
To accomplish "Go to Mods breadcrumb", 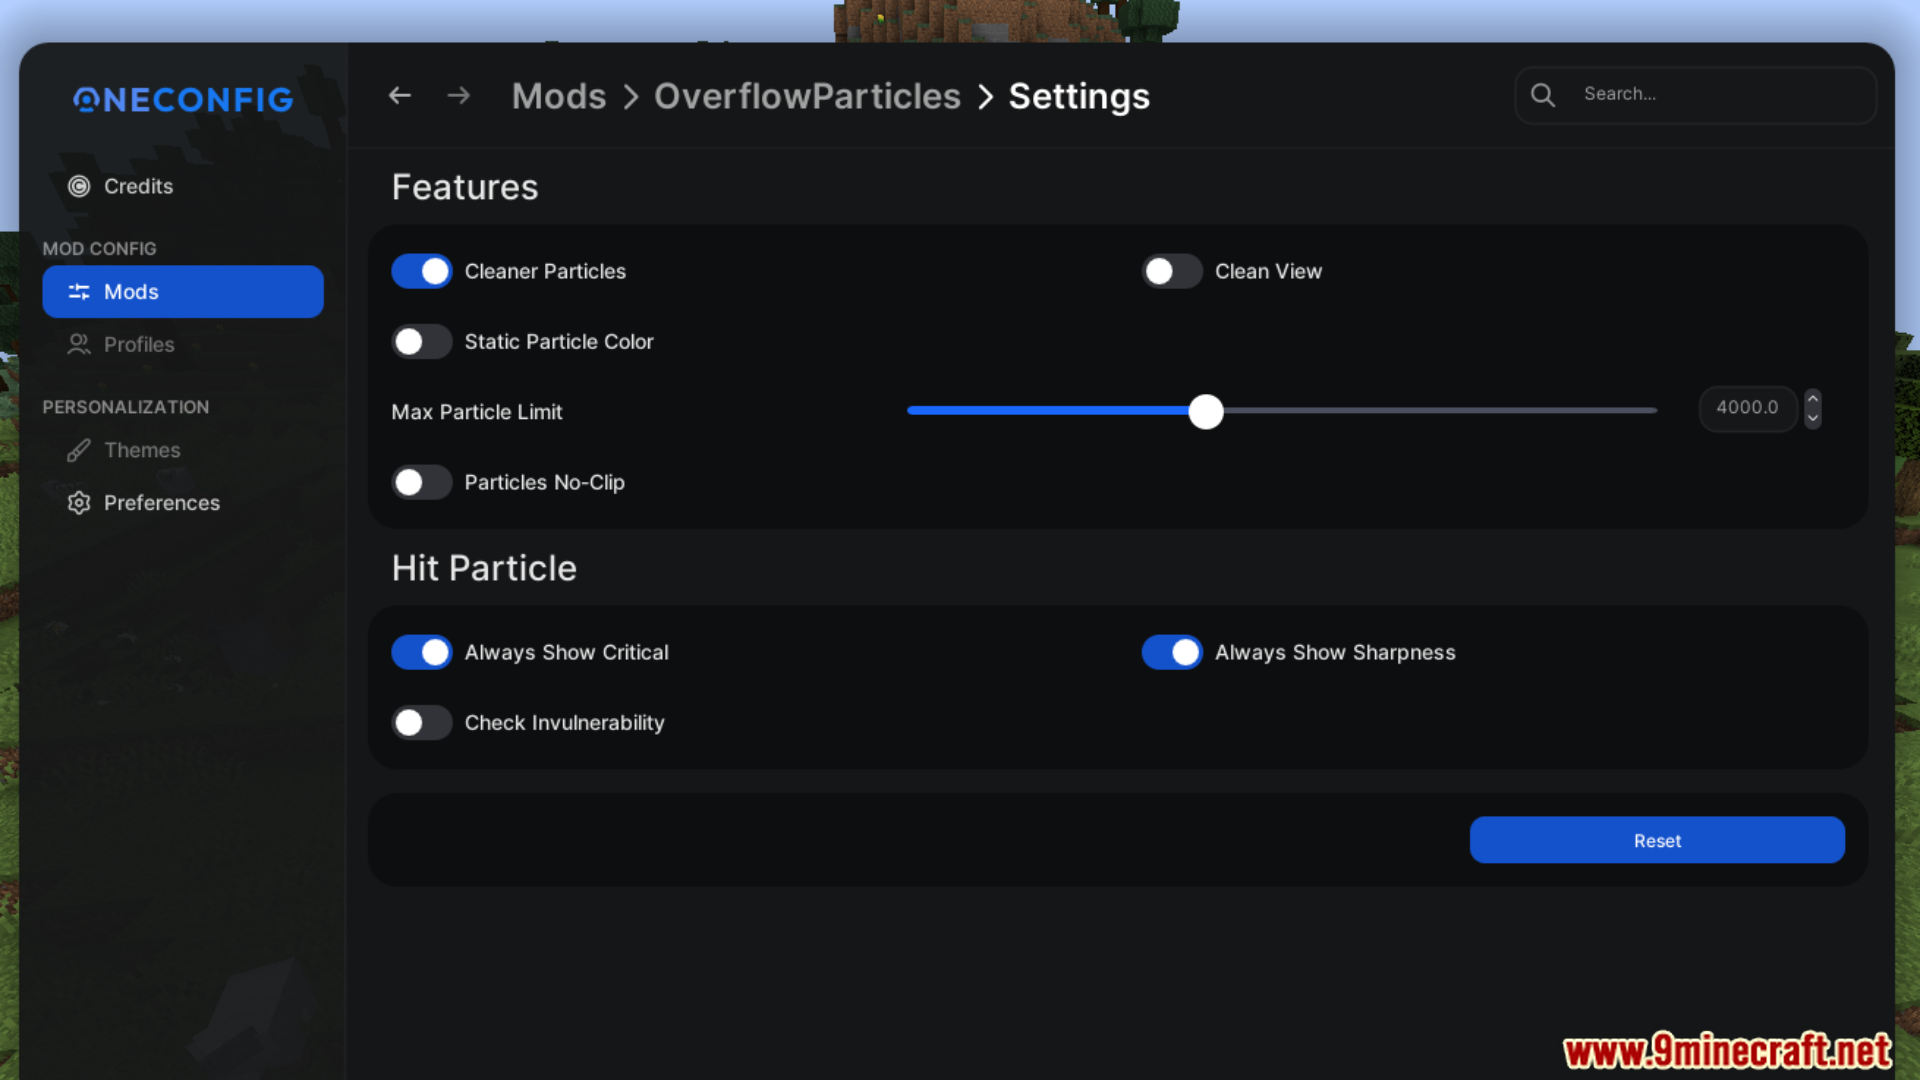I will tap(559, 96).
